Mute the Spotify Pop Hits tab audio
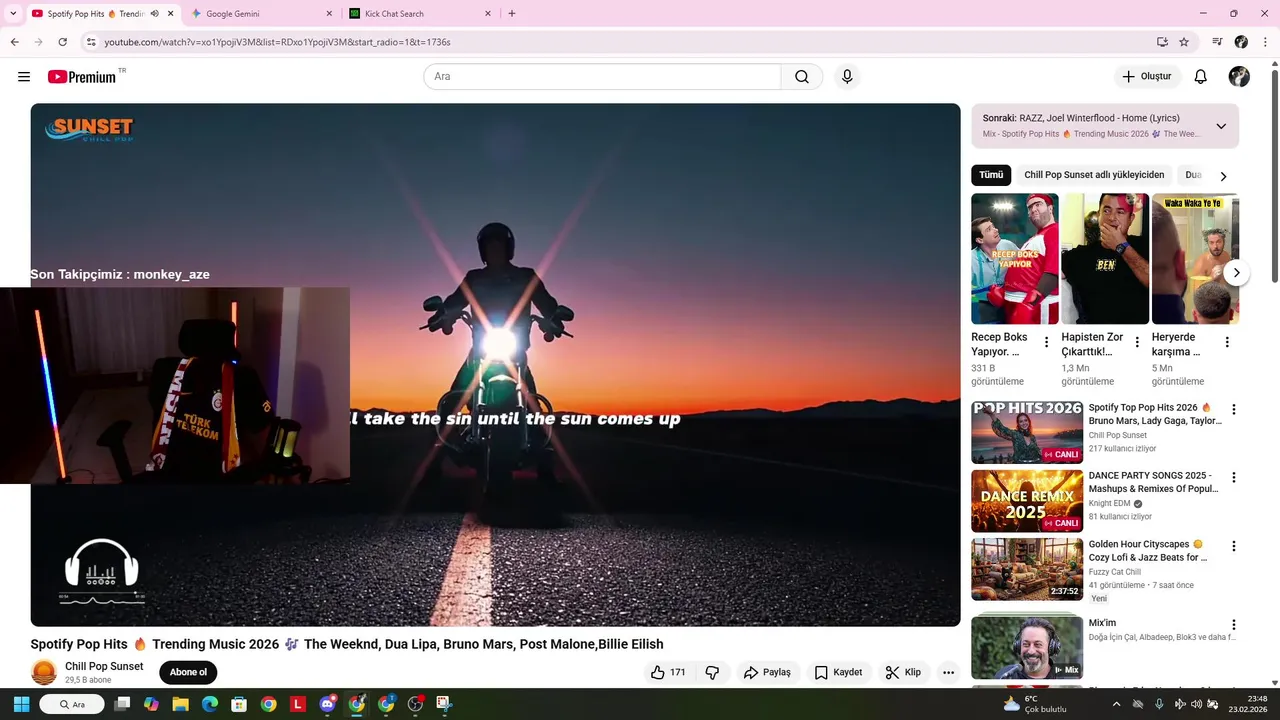 point(154,14)
